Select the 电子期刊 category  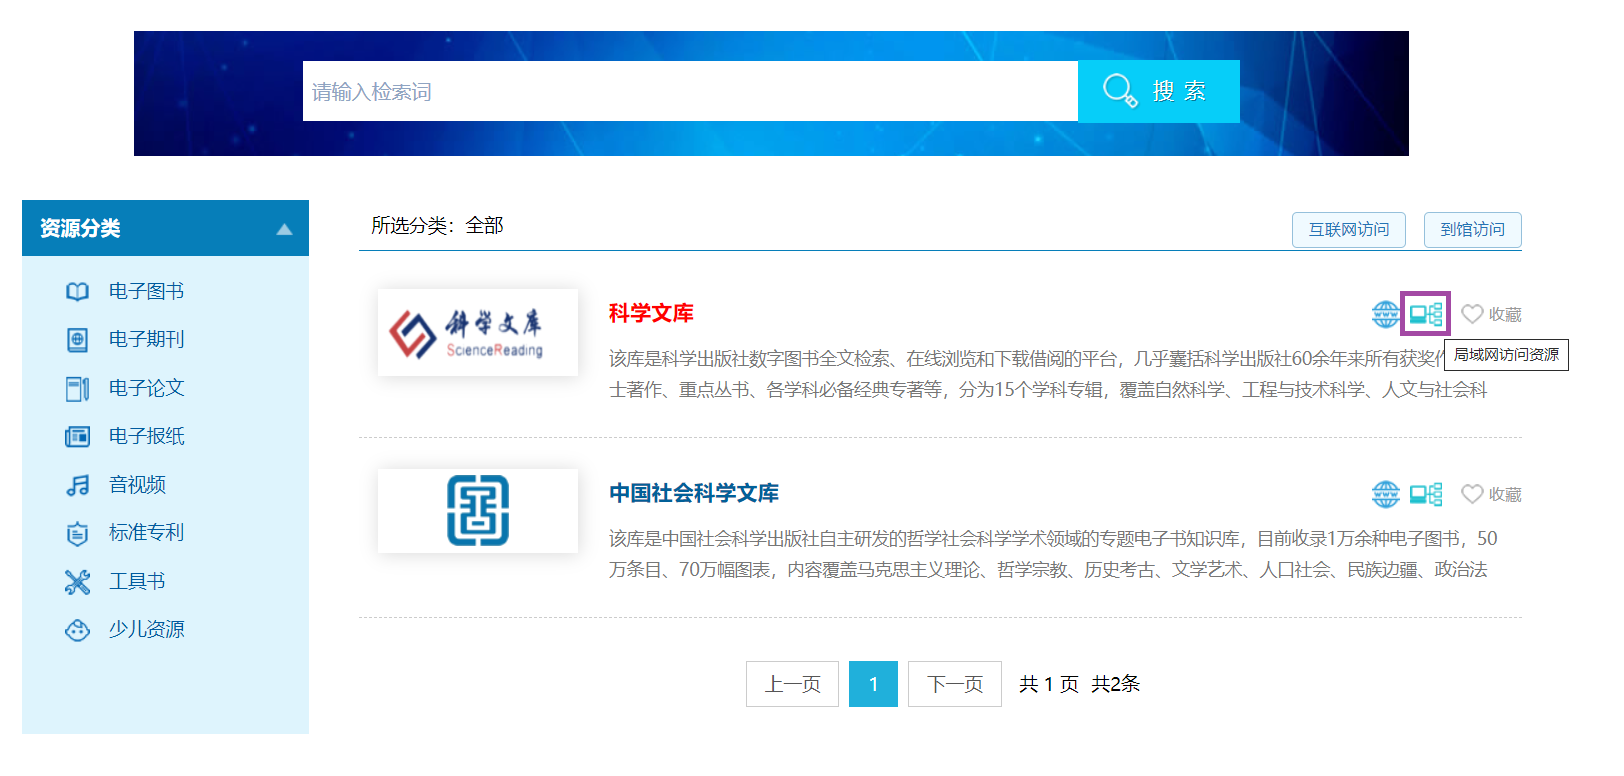[x=146, y=340]
